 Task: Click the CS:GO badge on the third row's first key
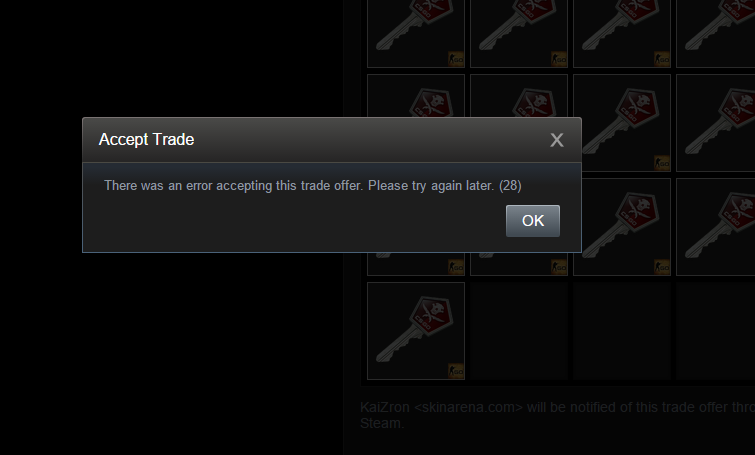pyautogui.click(x=456, y=267)
